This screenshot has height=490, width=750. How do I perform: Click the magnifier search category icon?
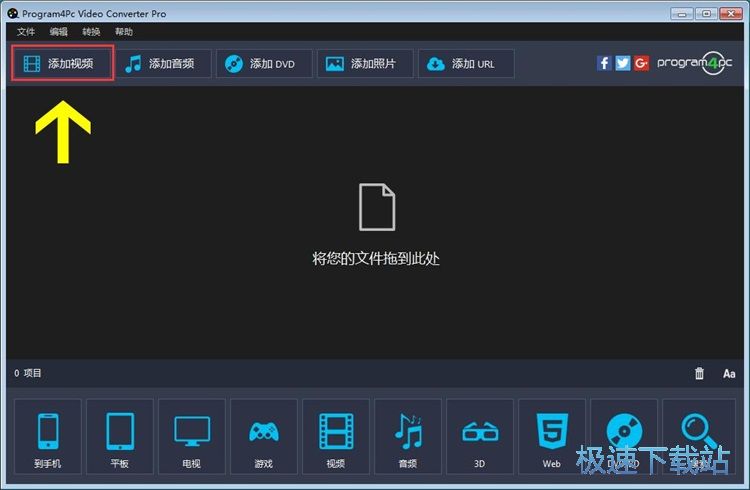coord(699,436)
